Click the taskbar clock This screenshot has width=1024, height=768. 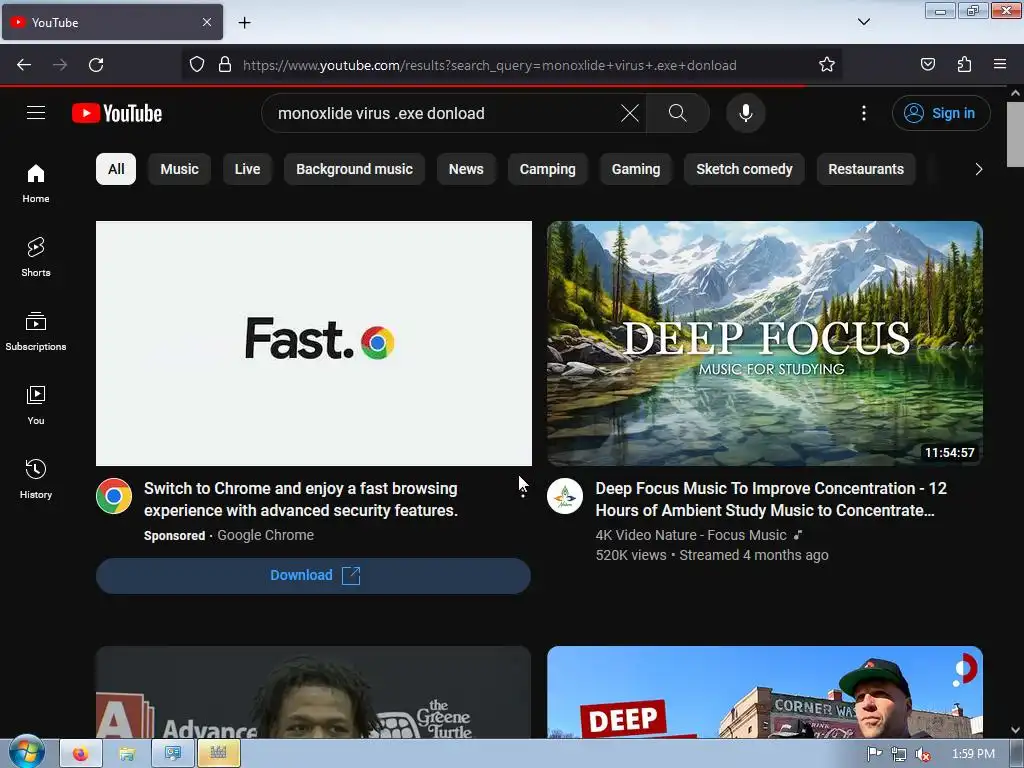pyautogui.click(x=973, y=754)
